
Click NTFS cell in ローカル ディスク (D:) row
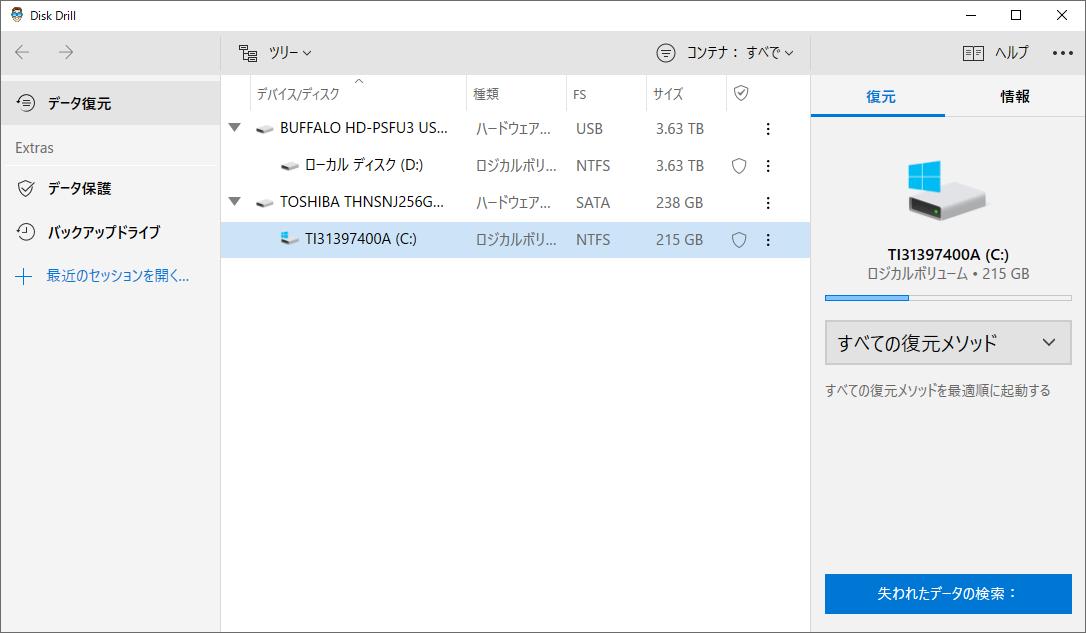click(593, 166)
